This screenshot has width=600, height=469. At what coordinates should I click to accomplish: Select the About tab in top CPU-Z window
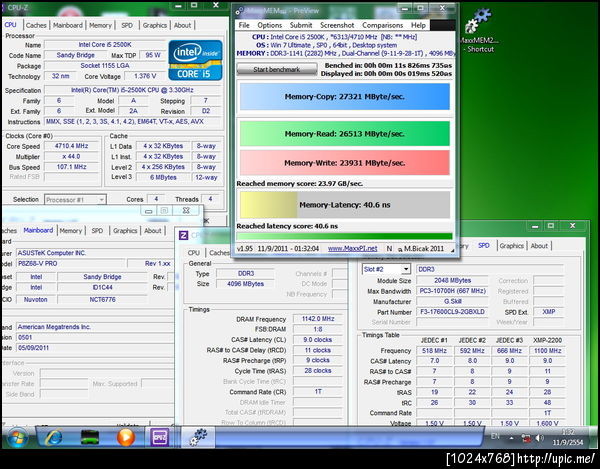[182, 25]
